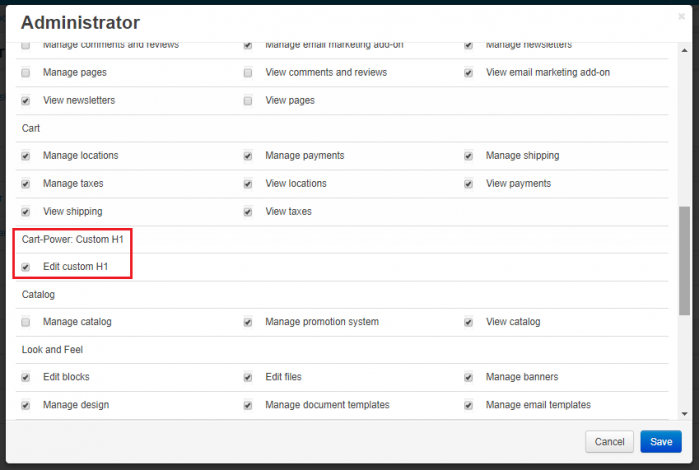This screenshot has height=470, width=700.
Task: Uncheck Edit blocks permission
Action: pyautogui.click(x=25, y=377)
